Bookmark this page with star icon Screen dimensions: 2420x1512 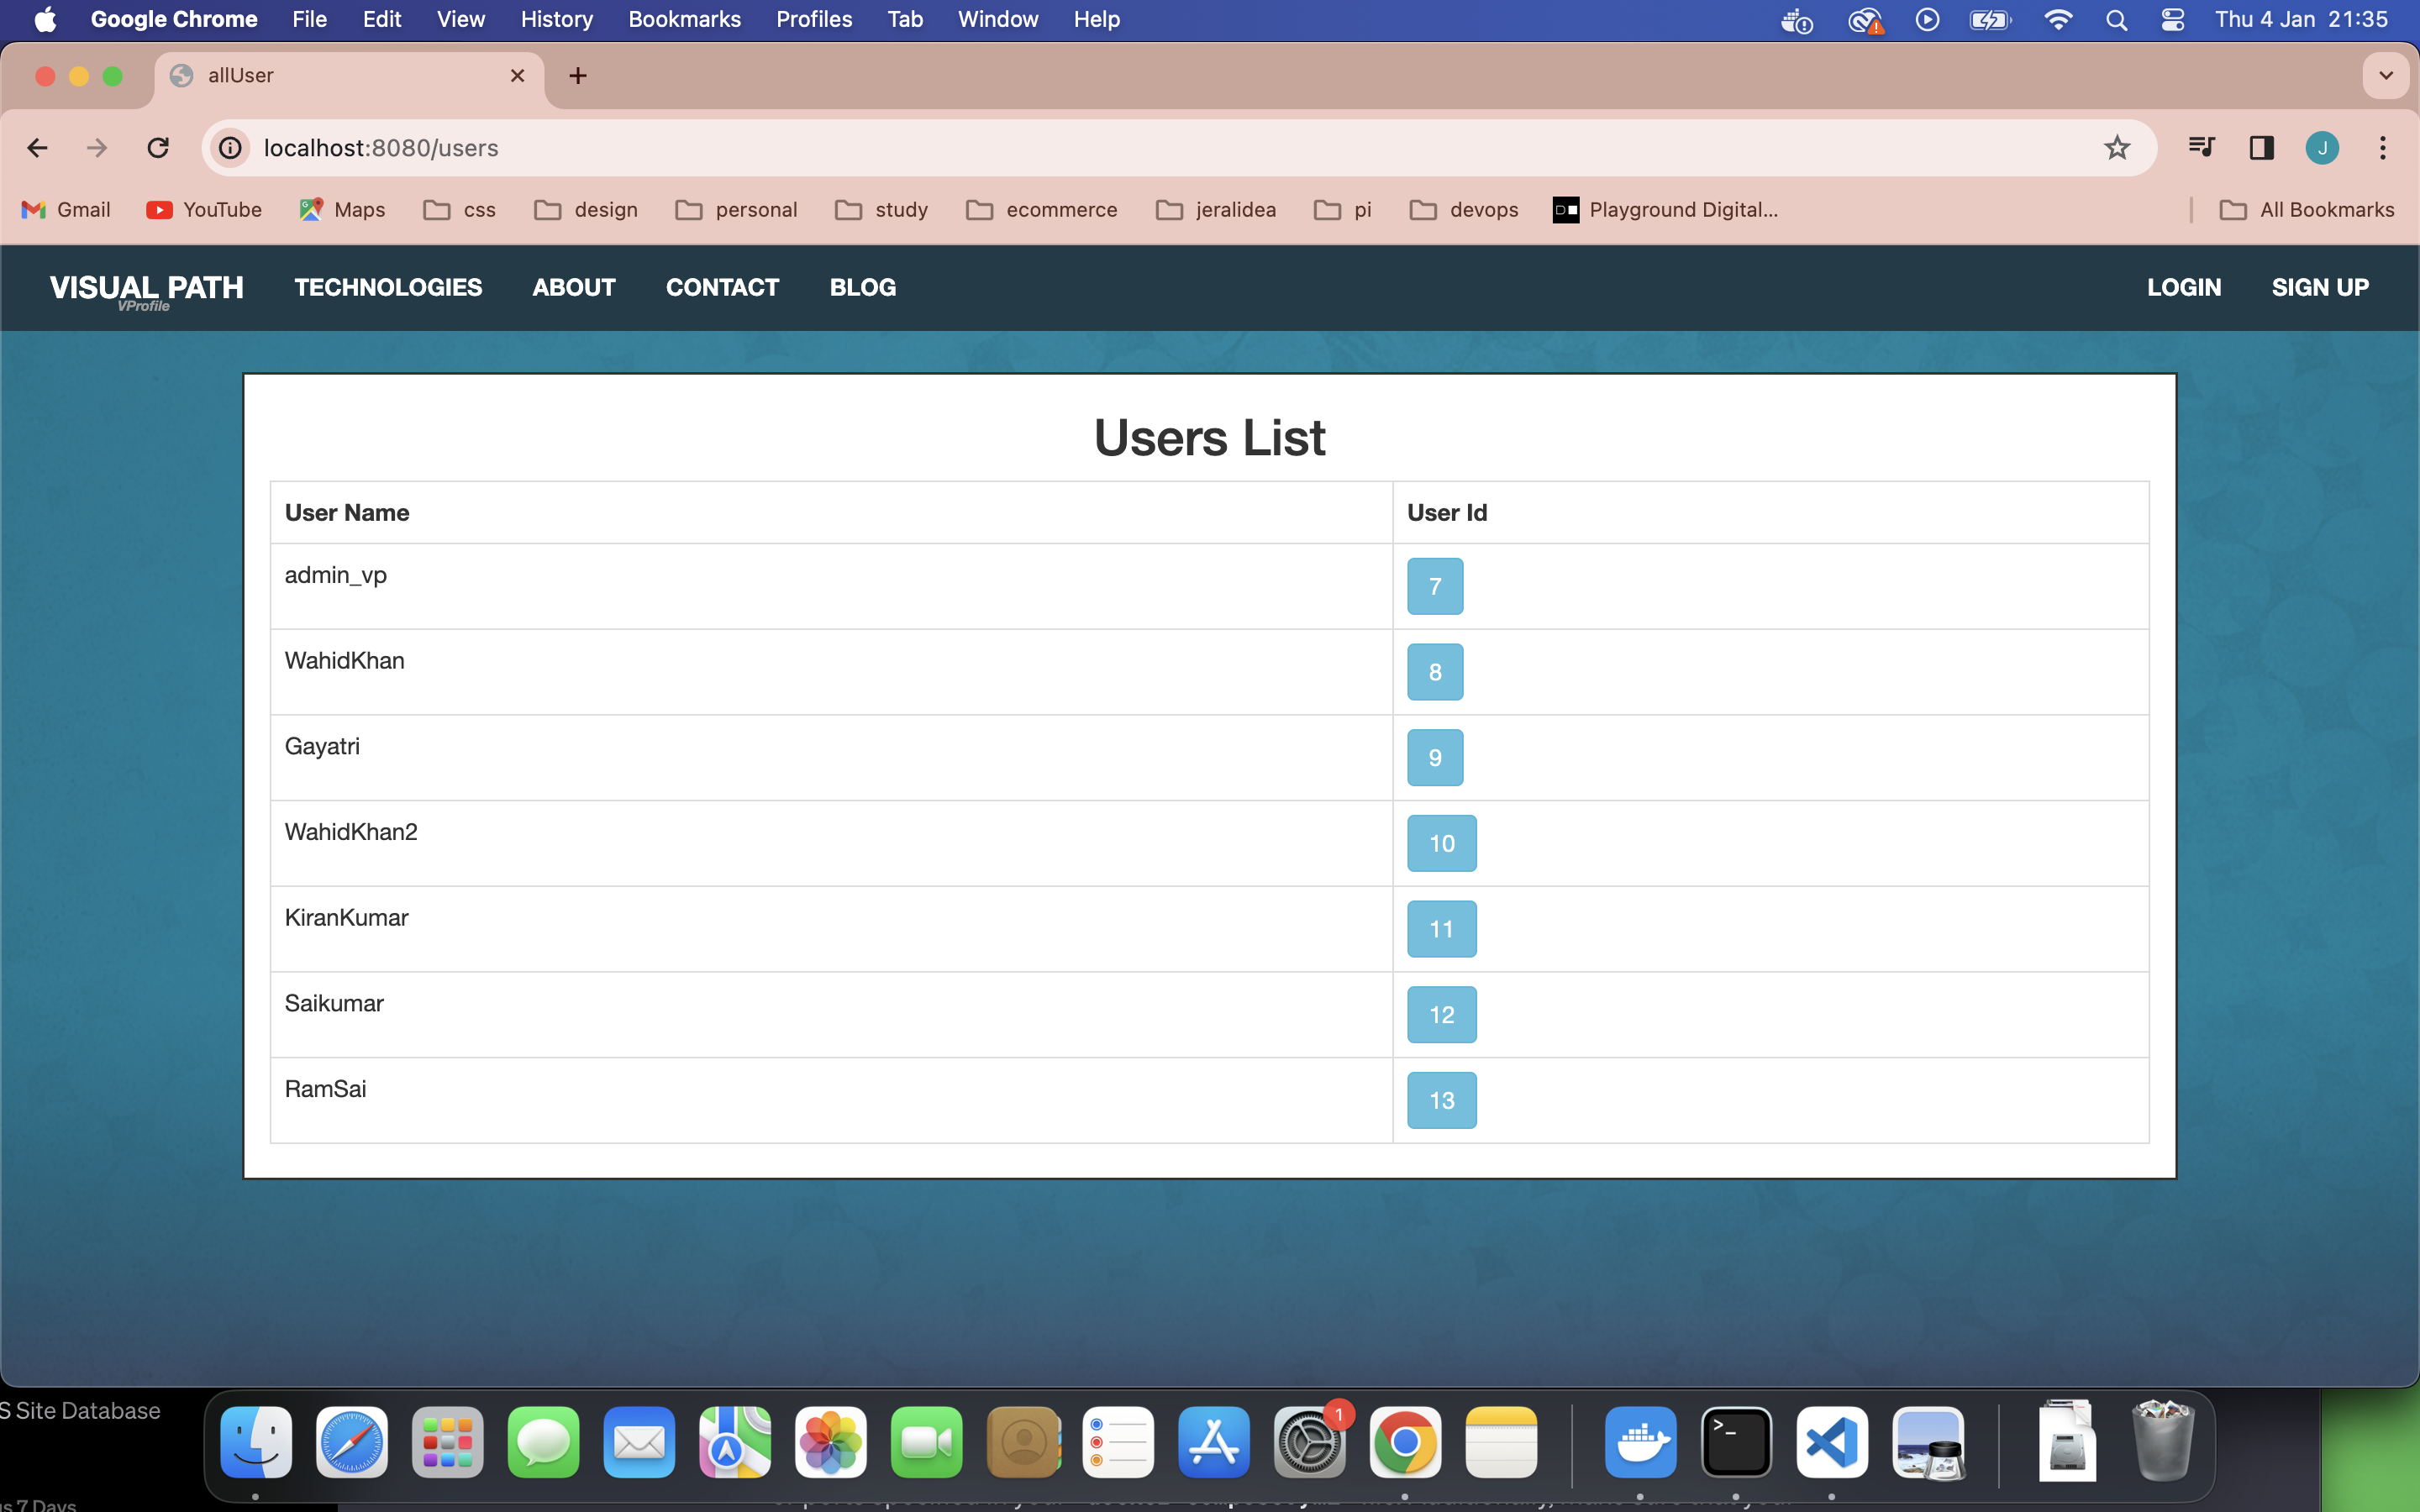pyautogui.click(x=2117, y=148)
